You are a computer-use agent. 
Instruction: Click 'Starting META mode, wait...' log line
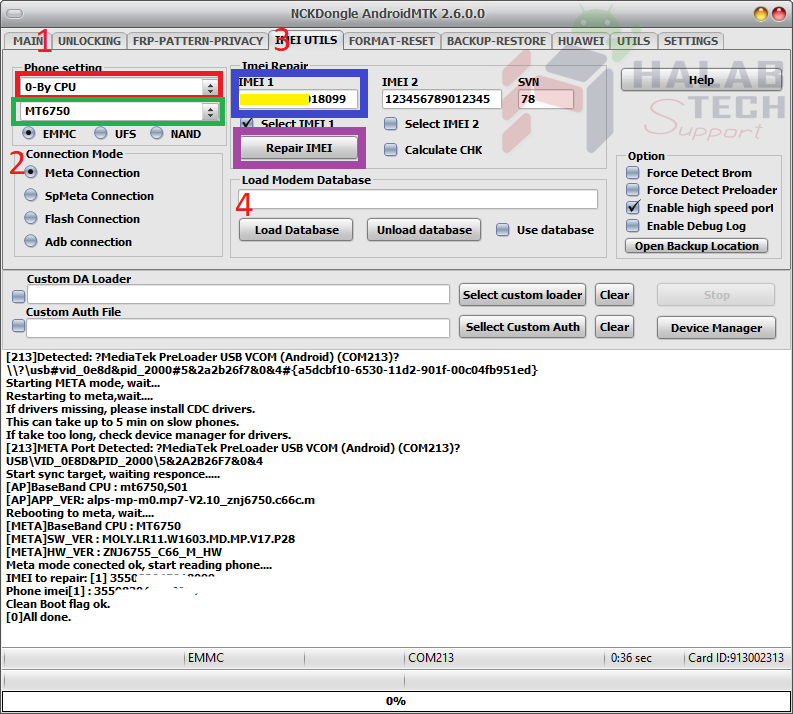click(83, 383)
